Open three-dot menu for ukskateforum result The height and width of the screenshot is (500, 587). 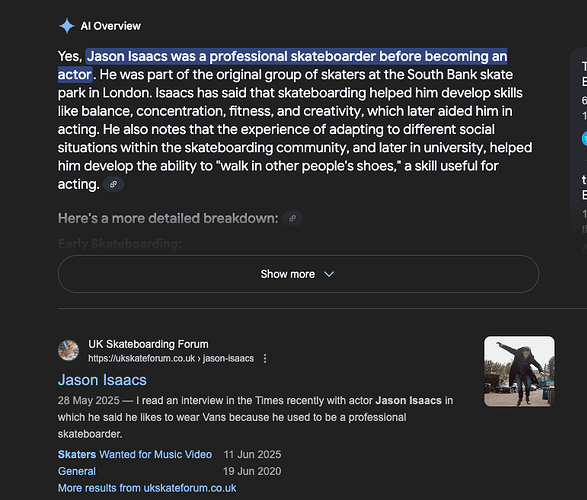[x=265, y=359]
